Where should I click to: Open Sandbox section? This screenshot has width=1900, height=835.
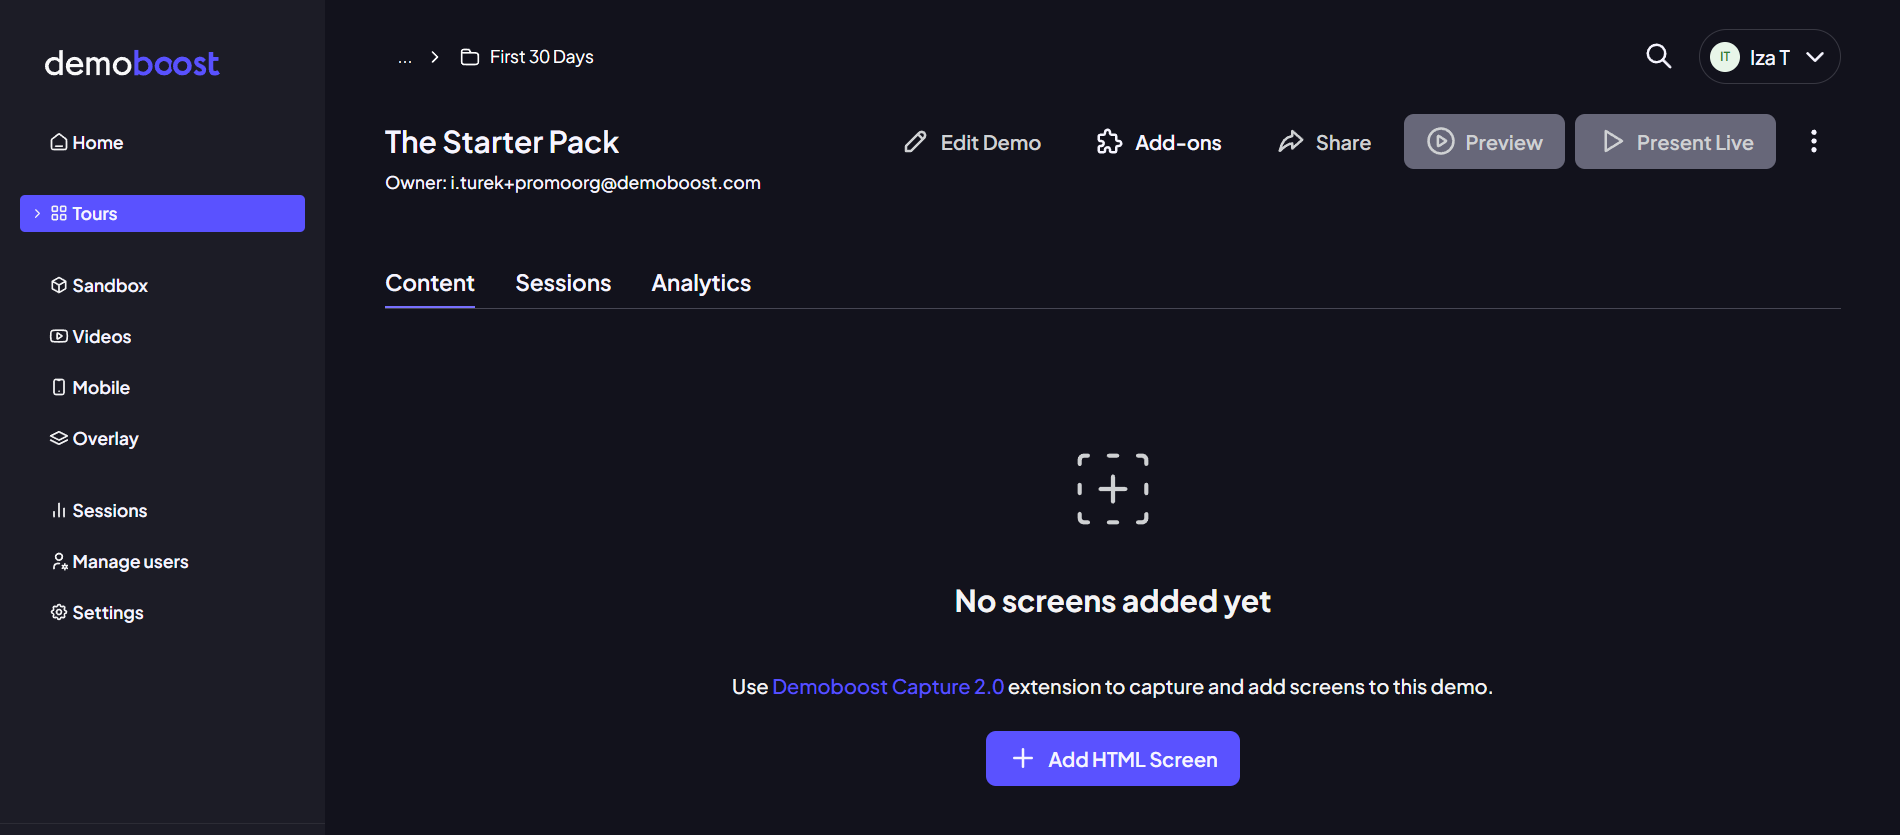[99, 285]
